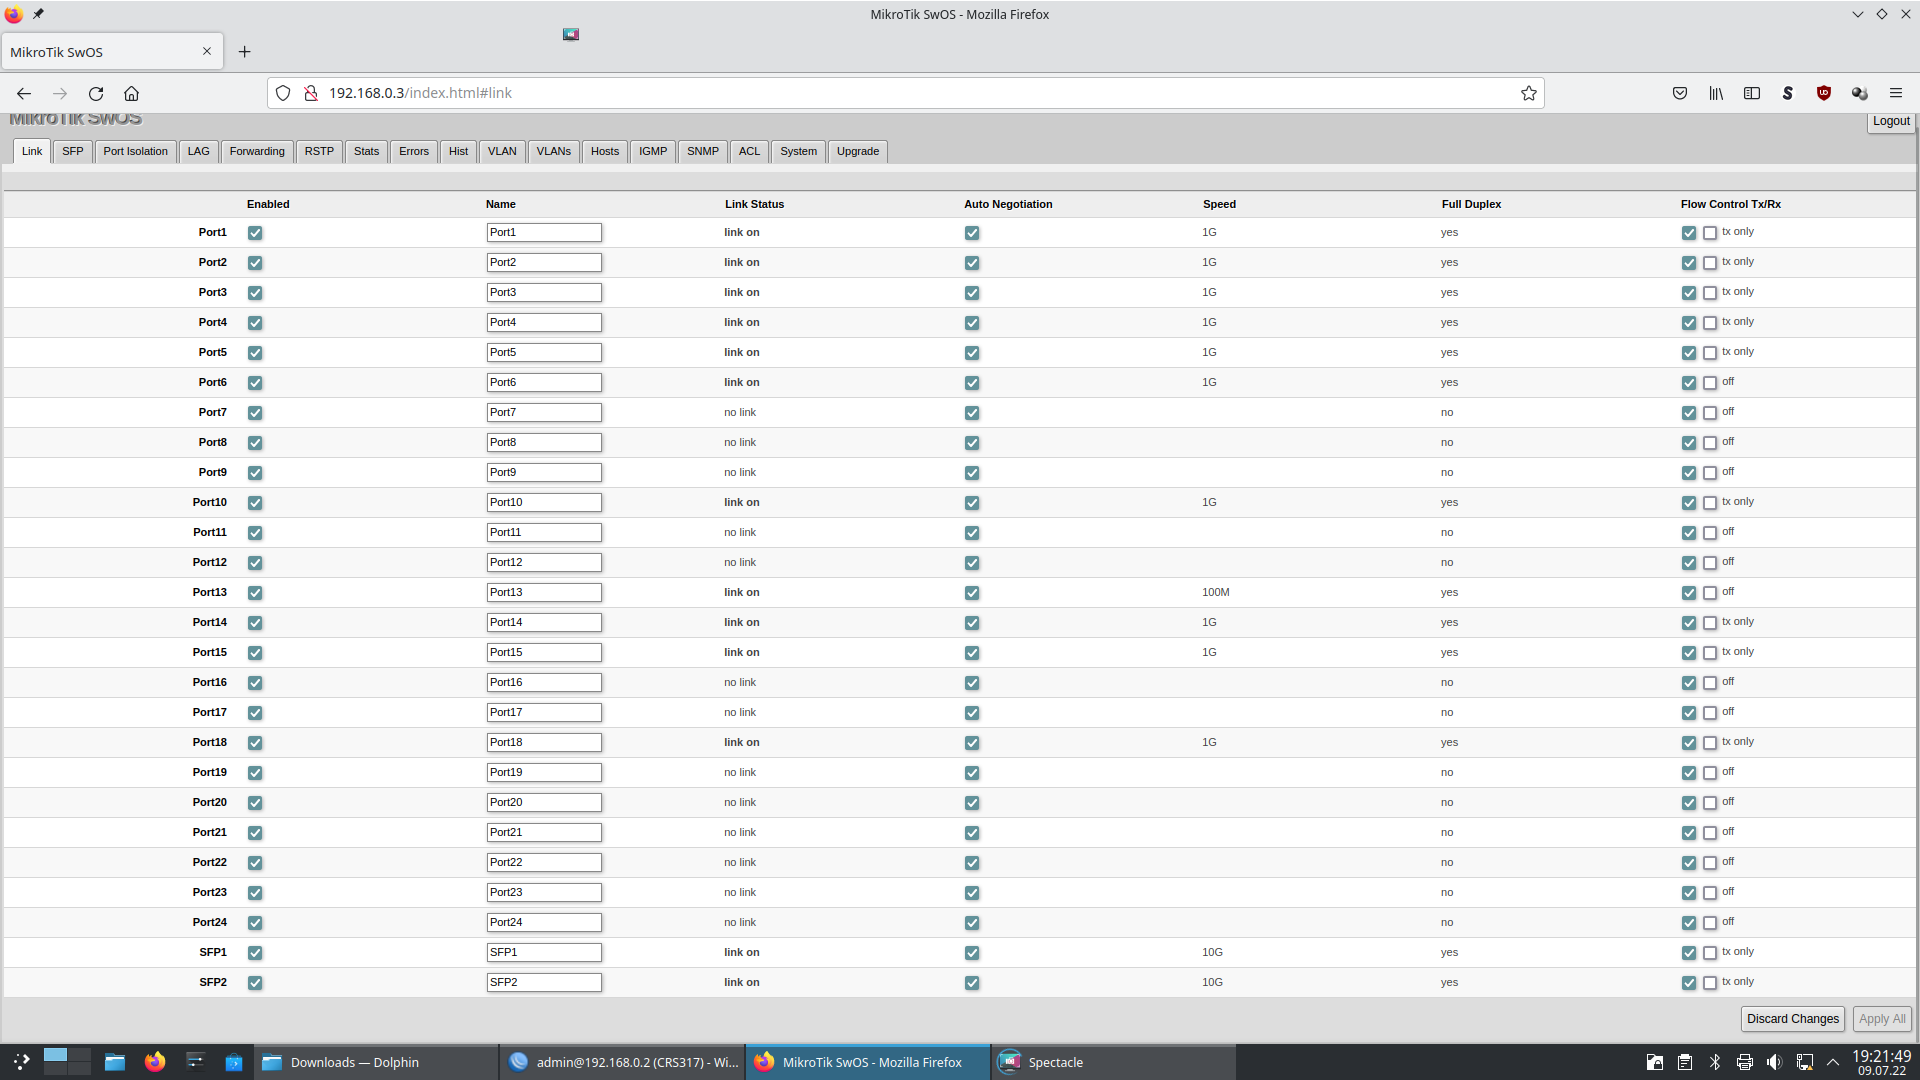Screen dimensions: 1920x1080
Task: Reload the current page
Action: coord(96,93)
